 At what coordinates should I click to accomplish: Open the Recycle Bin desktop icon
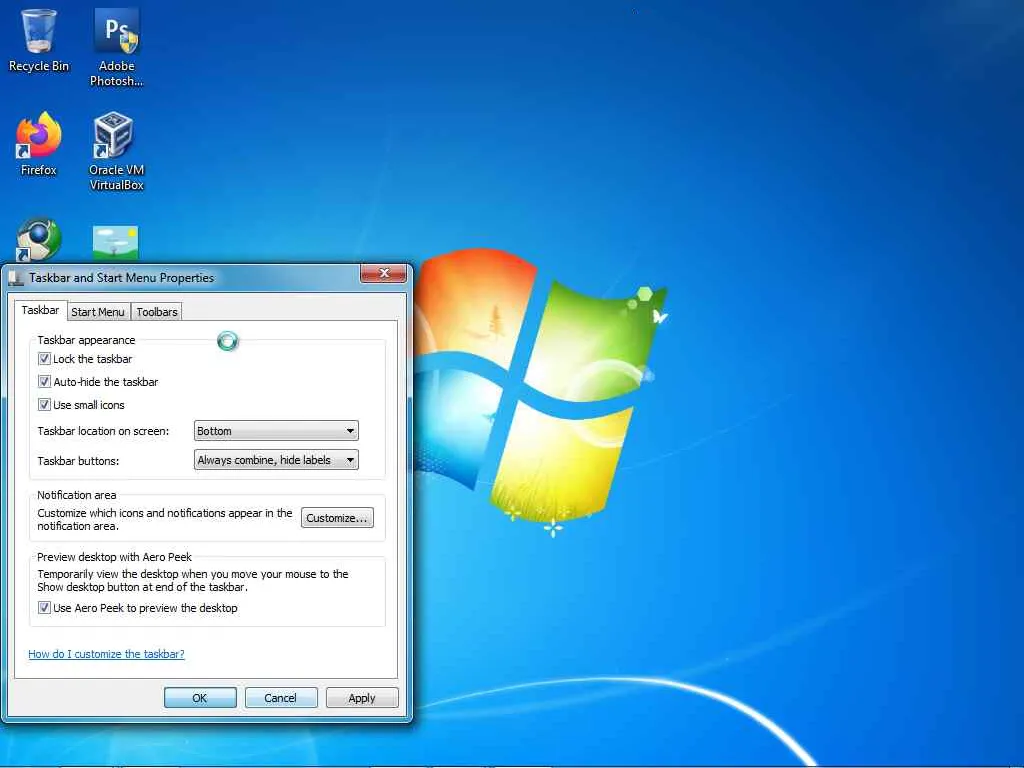pos(39,39)
